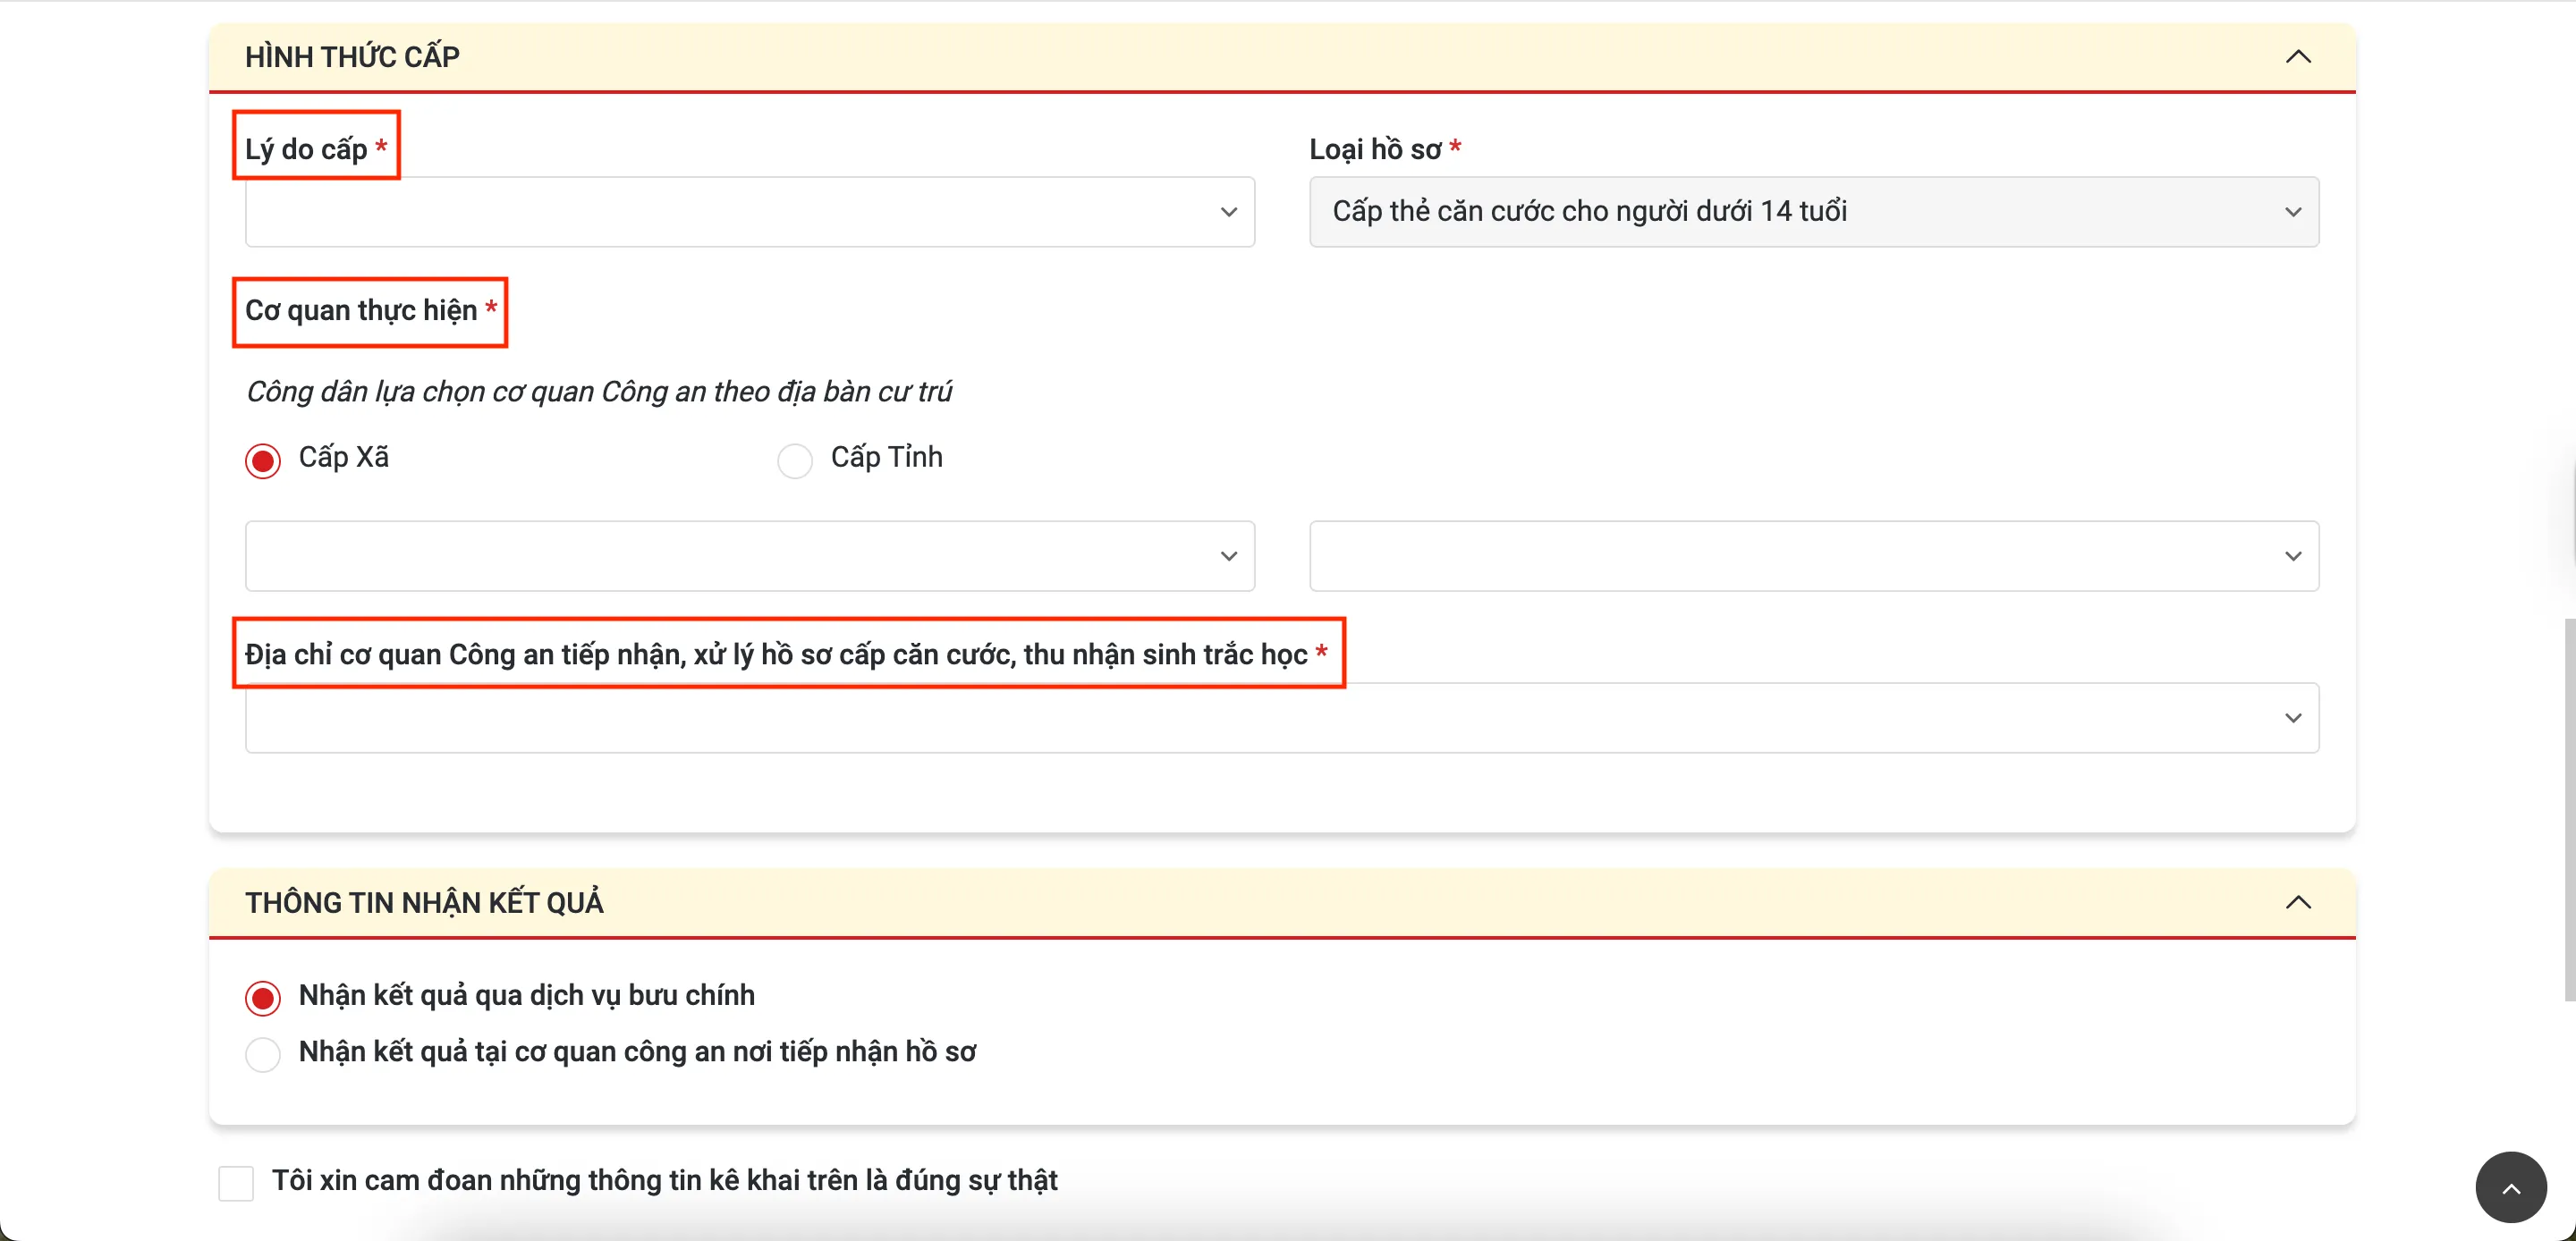The width and height of the screenshot is (2576, 1241).
Task: Select the Cấp Tỉnh radio option
Action: point(795,461)
